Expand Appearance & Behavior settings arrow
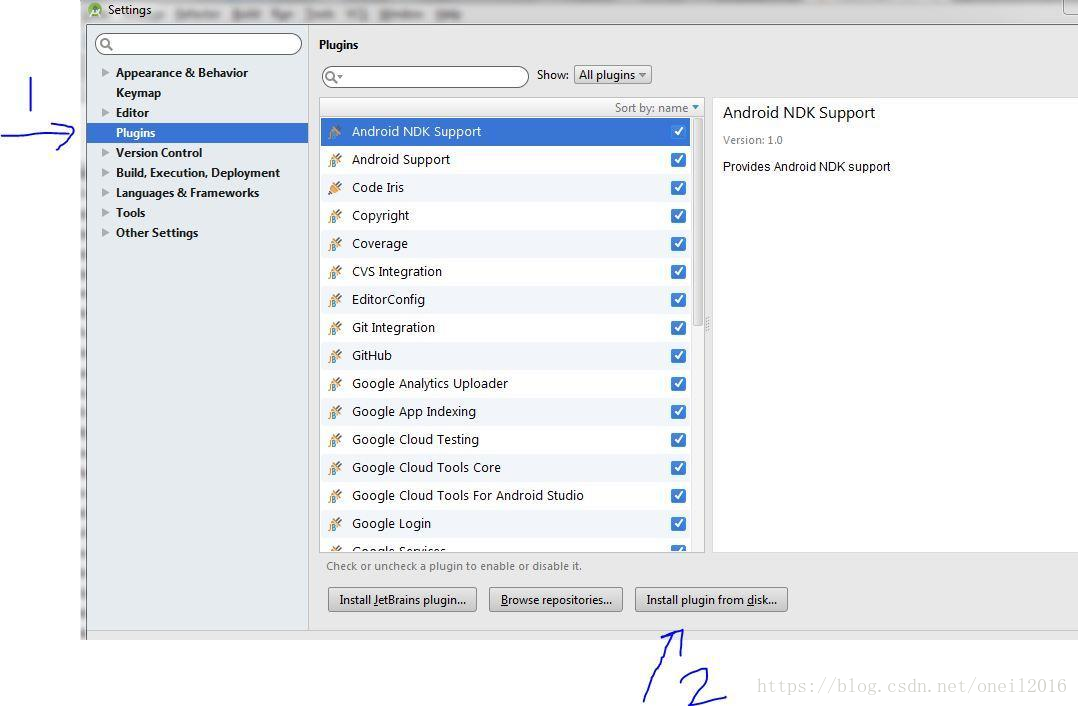This screenshot has width=1078, height=706. [105, 72]
